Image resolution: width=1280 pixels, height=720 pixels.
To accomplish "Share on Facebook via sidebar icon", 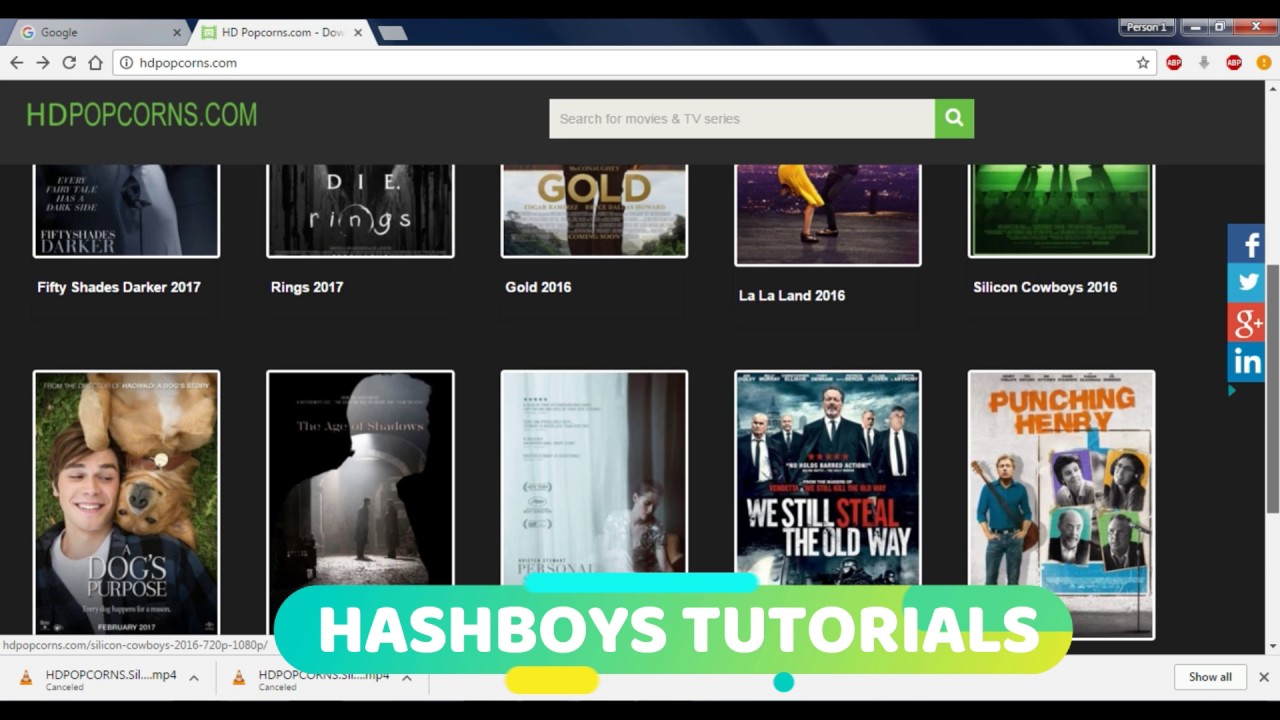I will 1247,243.
